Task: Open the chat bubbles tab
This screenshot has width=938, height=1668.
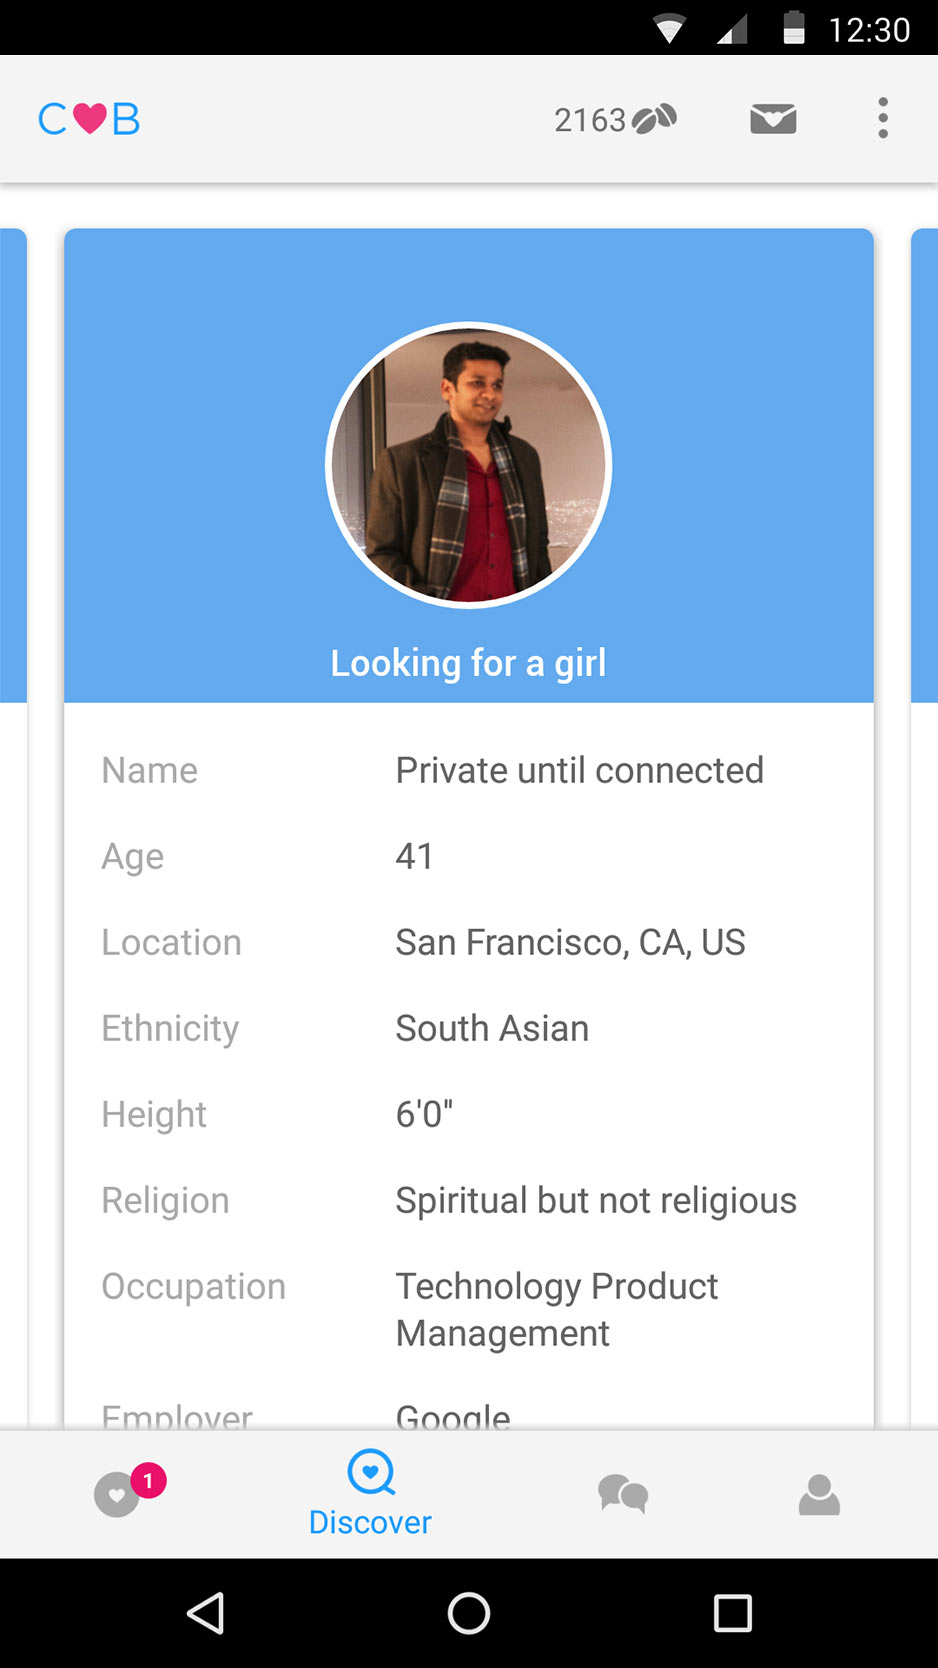Action: point(622,1494)
